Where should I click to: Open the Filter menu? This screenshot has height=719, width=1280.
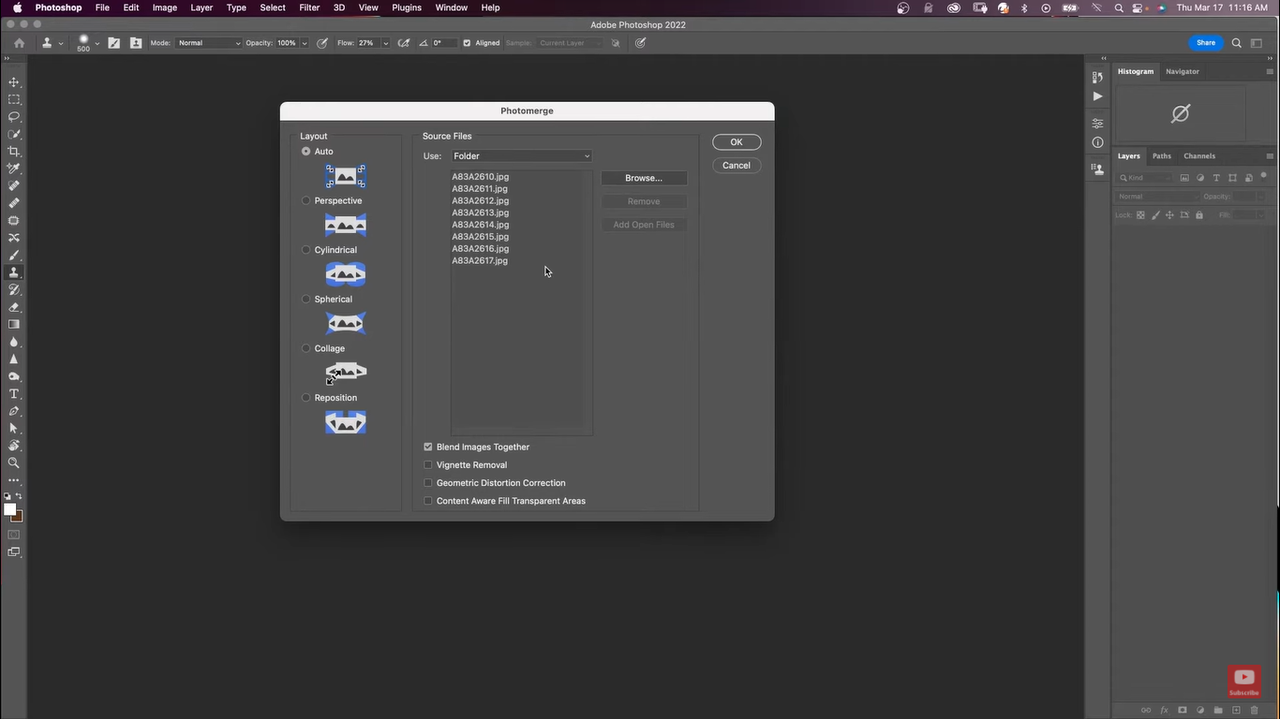point(310,8)
